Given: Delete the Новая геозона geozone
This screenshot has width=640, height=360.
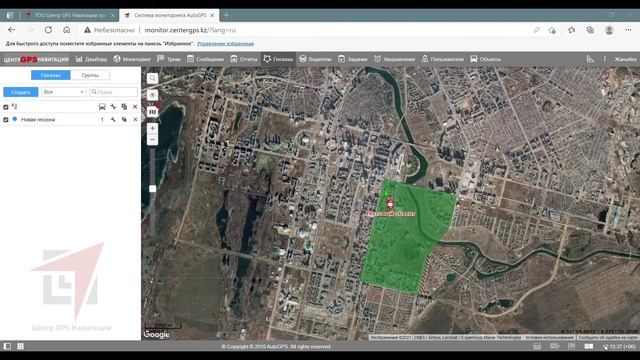Looking at the screenshot, I should (x=135, y=120).
